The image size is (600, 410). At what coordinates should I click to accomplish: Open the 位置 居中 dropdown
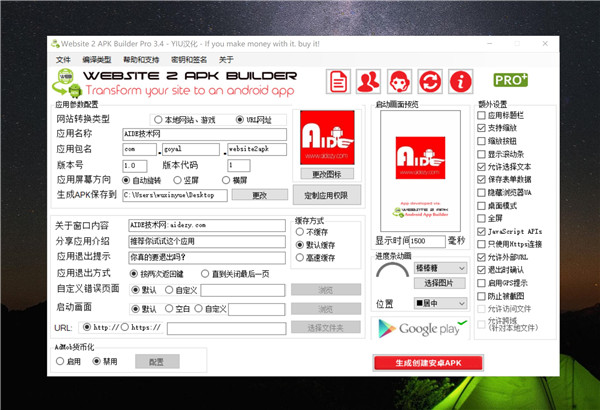pos(441,303)
